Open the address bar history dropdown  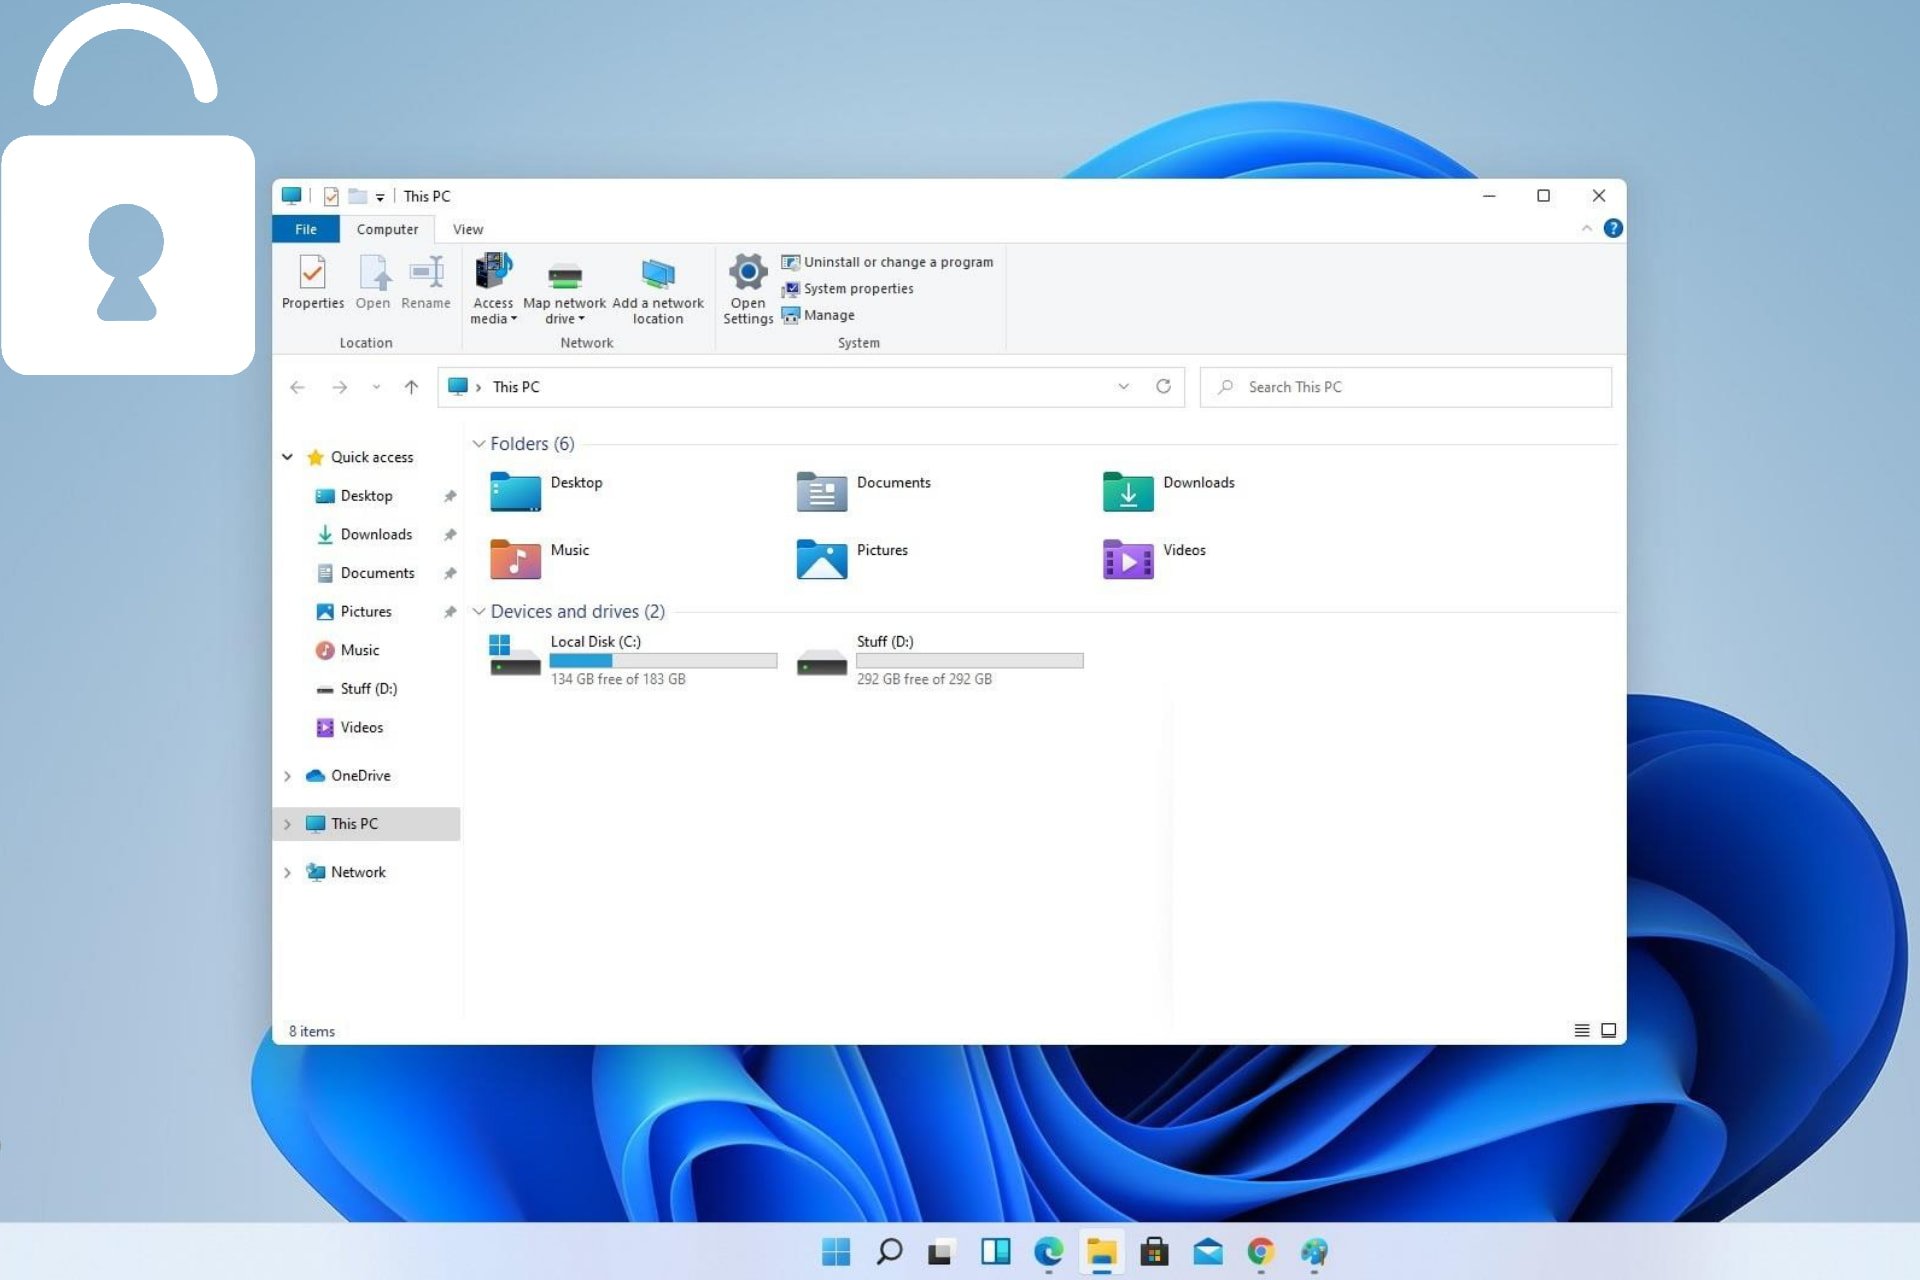tap(1123, 387)
